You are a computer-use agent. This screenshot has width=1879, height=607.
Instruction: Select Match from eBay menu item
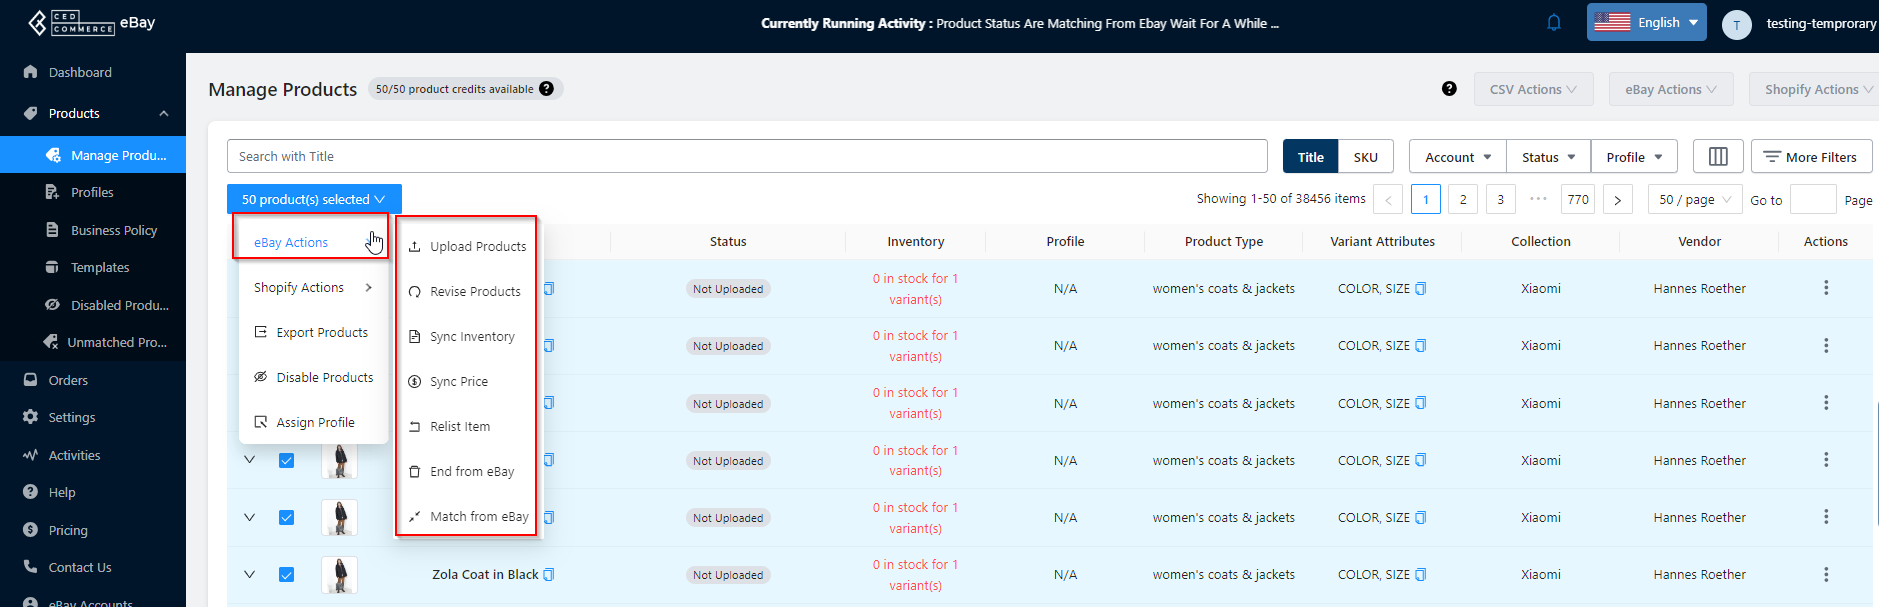tap(467, 516)
